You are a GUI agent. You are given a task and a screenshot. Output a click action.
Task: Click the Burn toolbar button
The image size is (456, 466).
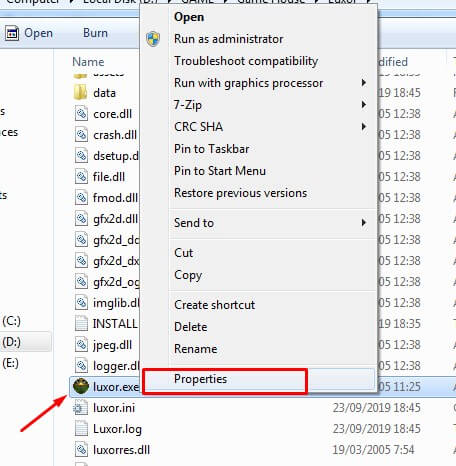click(x=95, y=33)
